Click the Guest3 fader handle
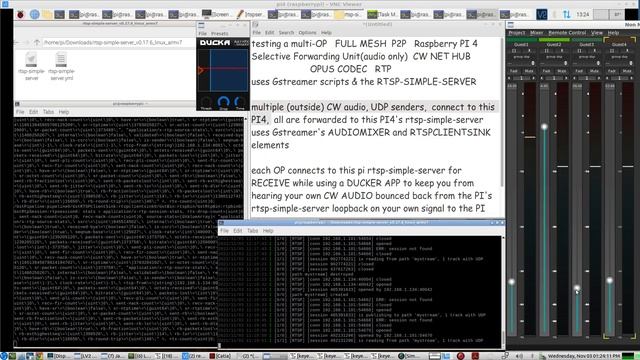The height and width of the screenshot is (360, 640). (x=577, y=288)
